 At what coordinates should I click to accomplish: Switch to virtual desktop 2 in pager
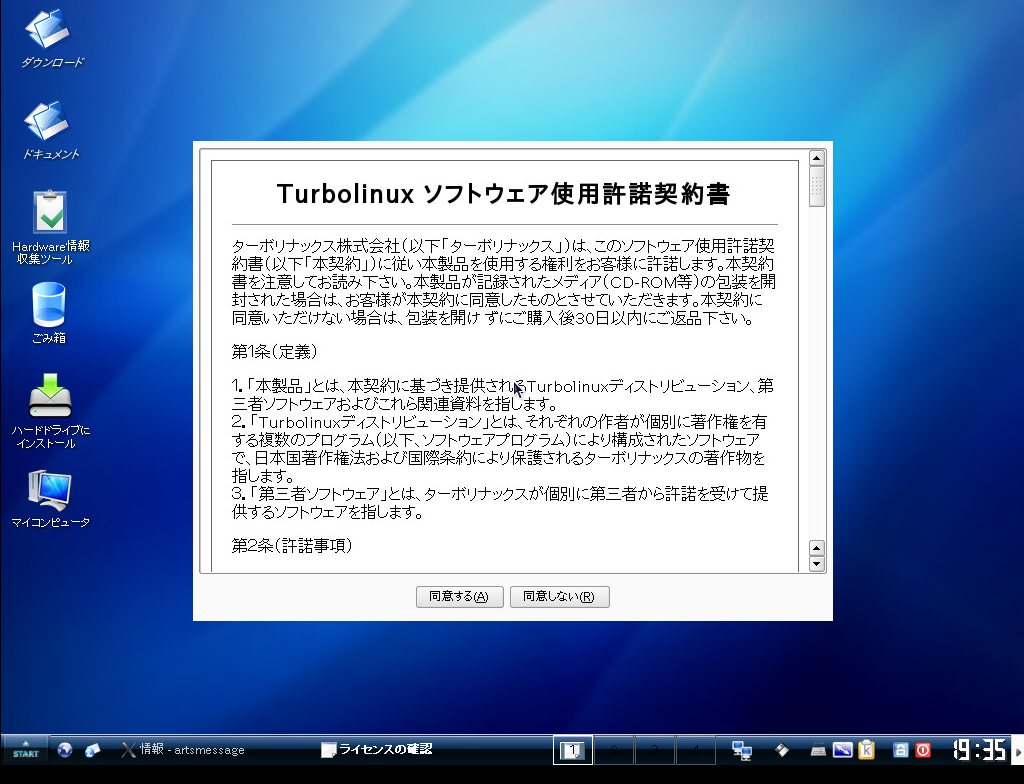click(x=613, y=749)
